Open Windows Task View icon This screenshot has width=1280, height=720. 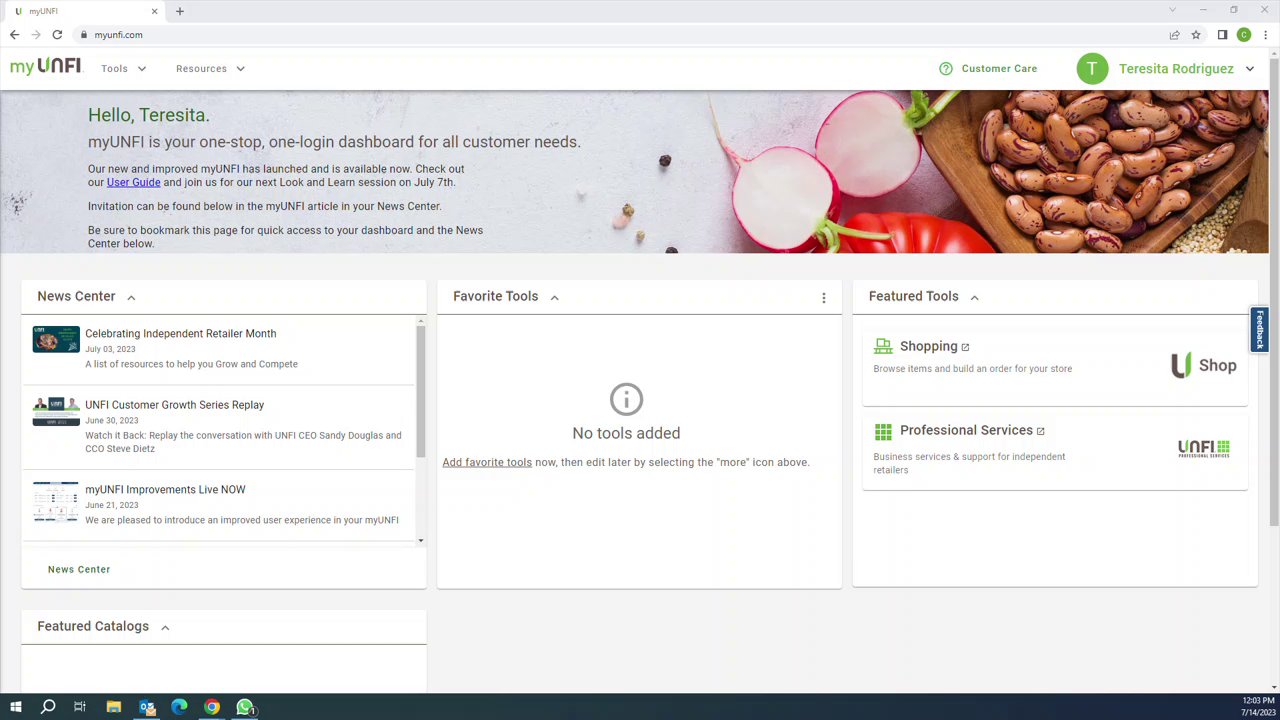pyautogui.click(x=80, y=708)
